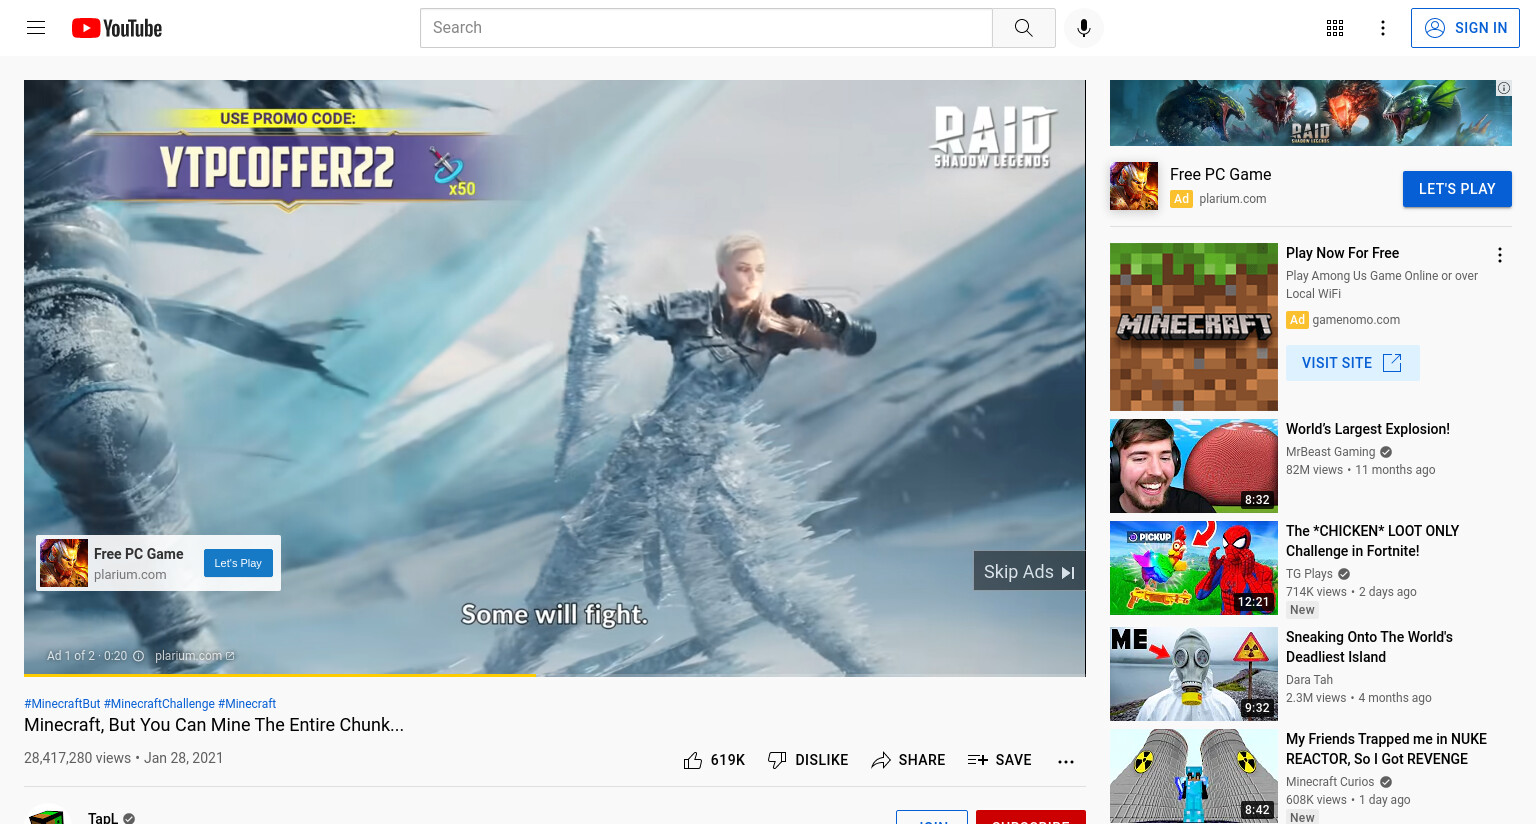This screenshot has height=824, width=1536.
Task: Start voice search with microphone
Action: tap(1084, 28)
